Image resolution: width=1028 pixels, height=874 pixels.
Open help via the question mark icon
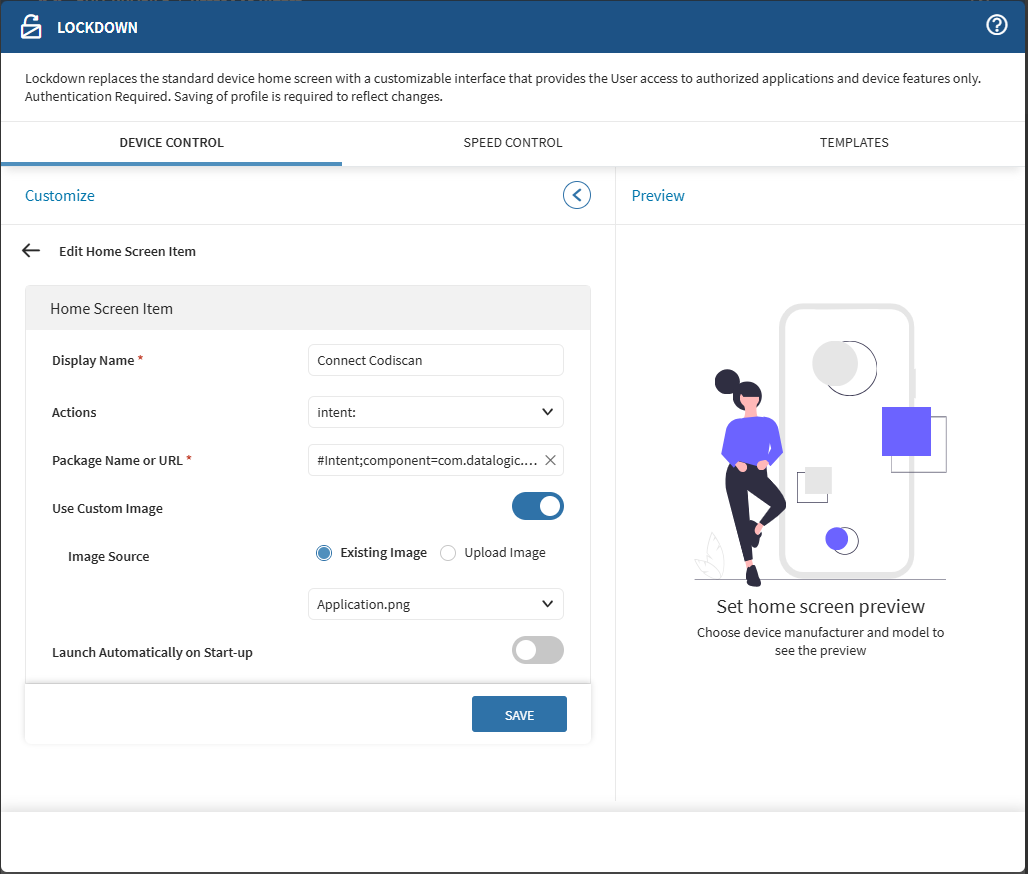996,26
